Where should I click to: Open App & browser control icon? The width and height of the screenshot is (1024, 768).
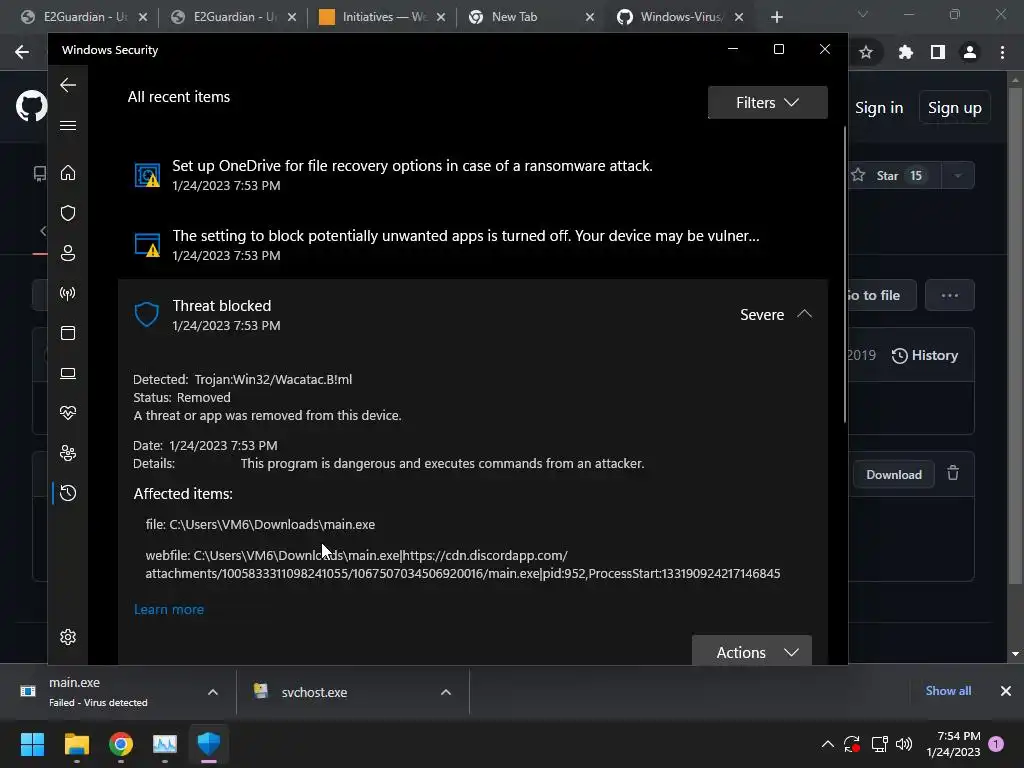pyautogui.click(x=68, y=333)
